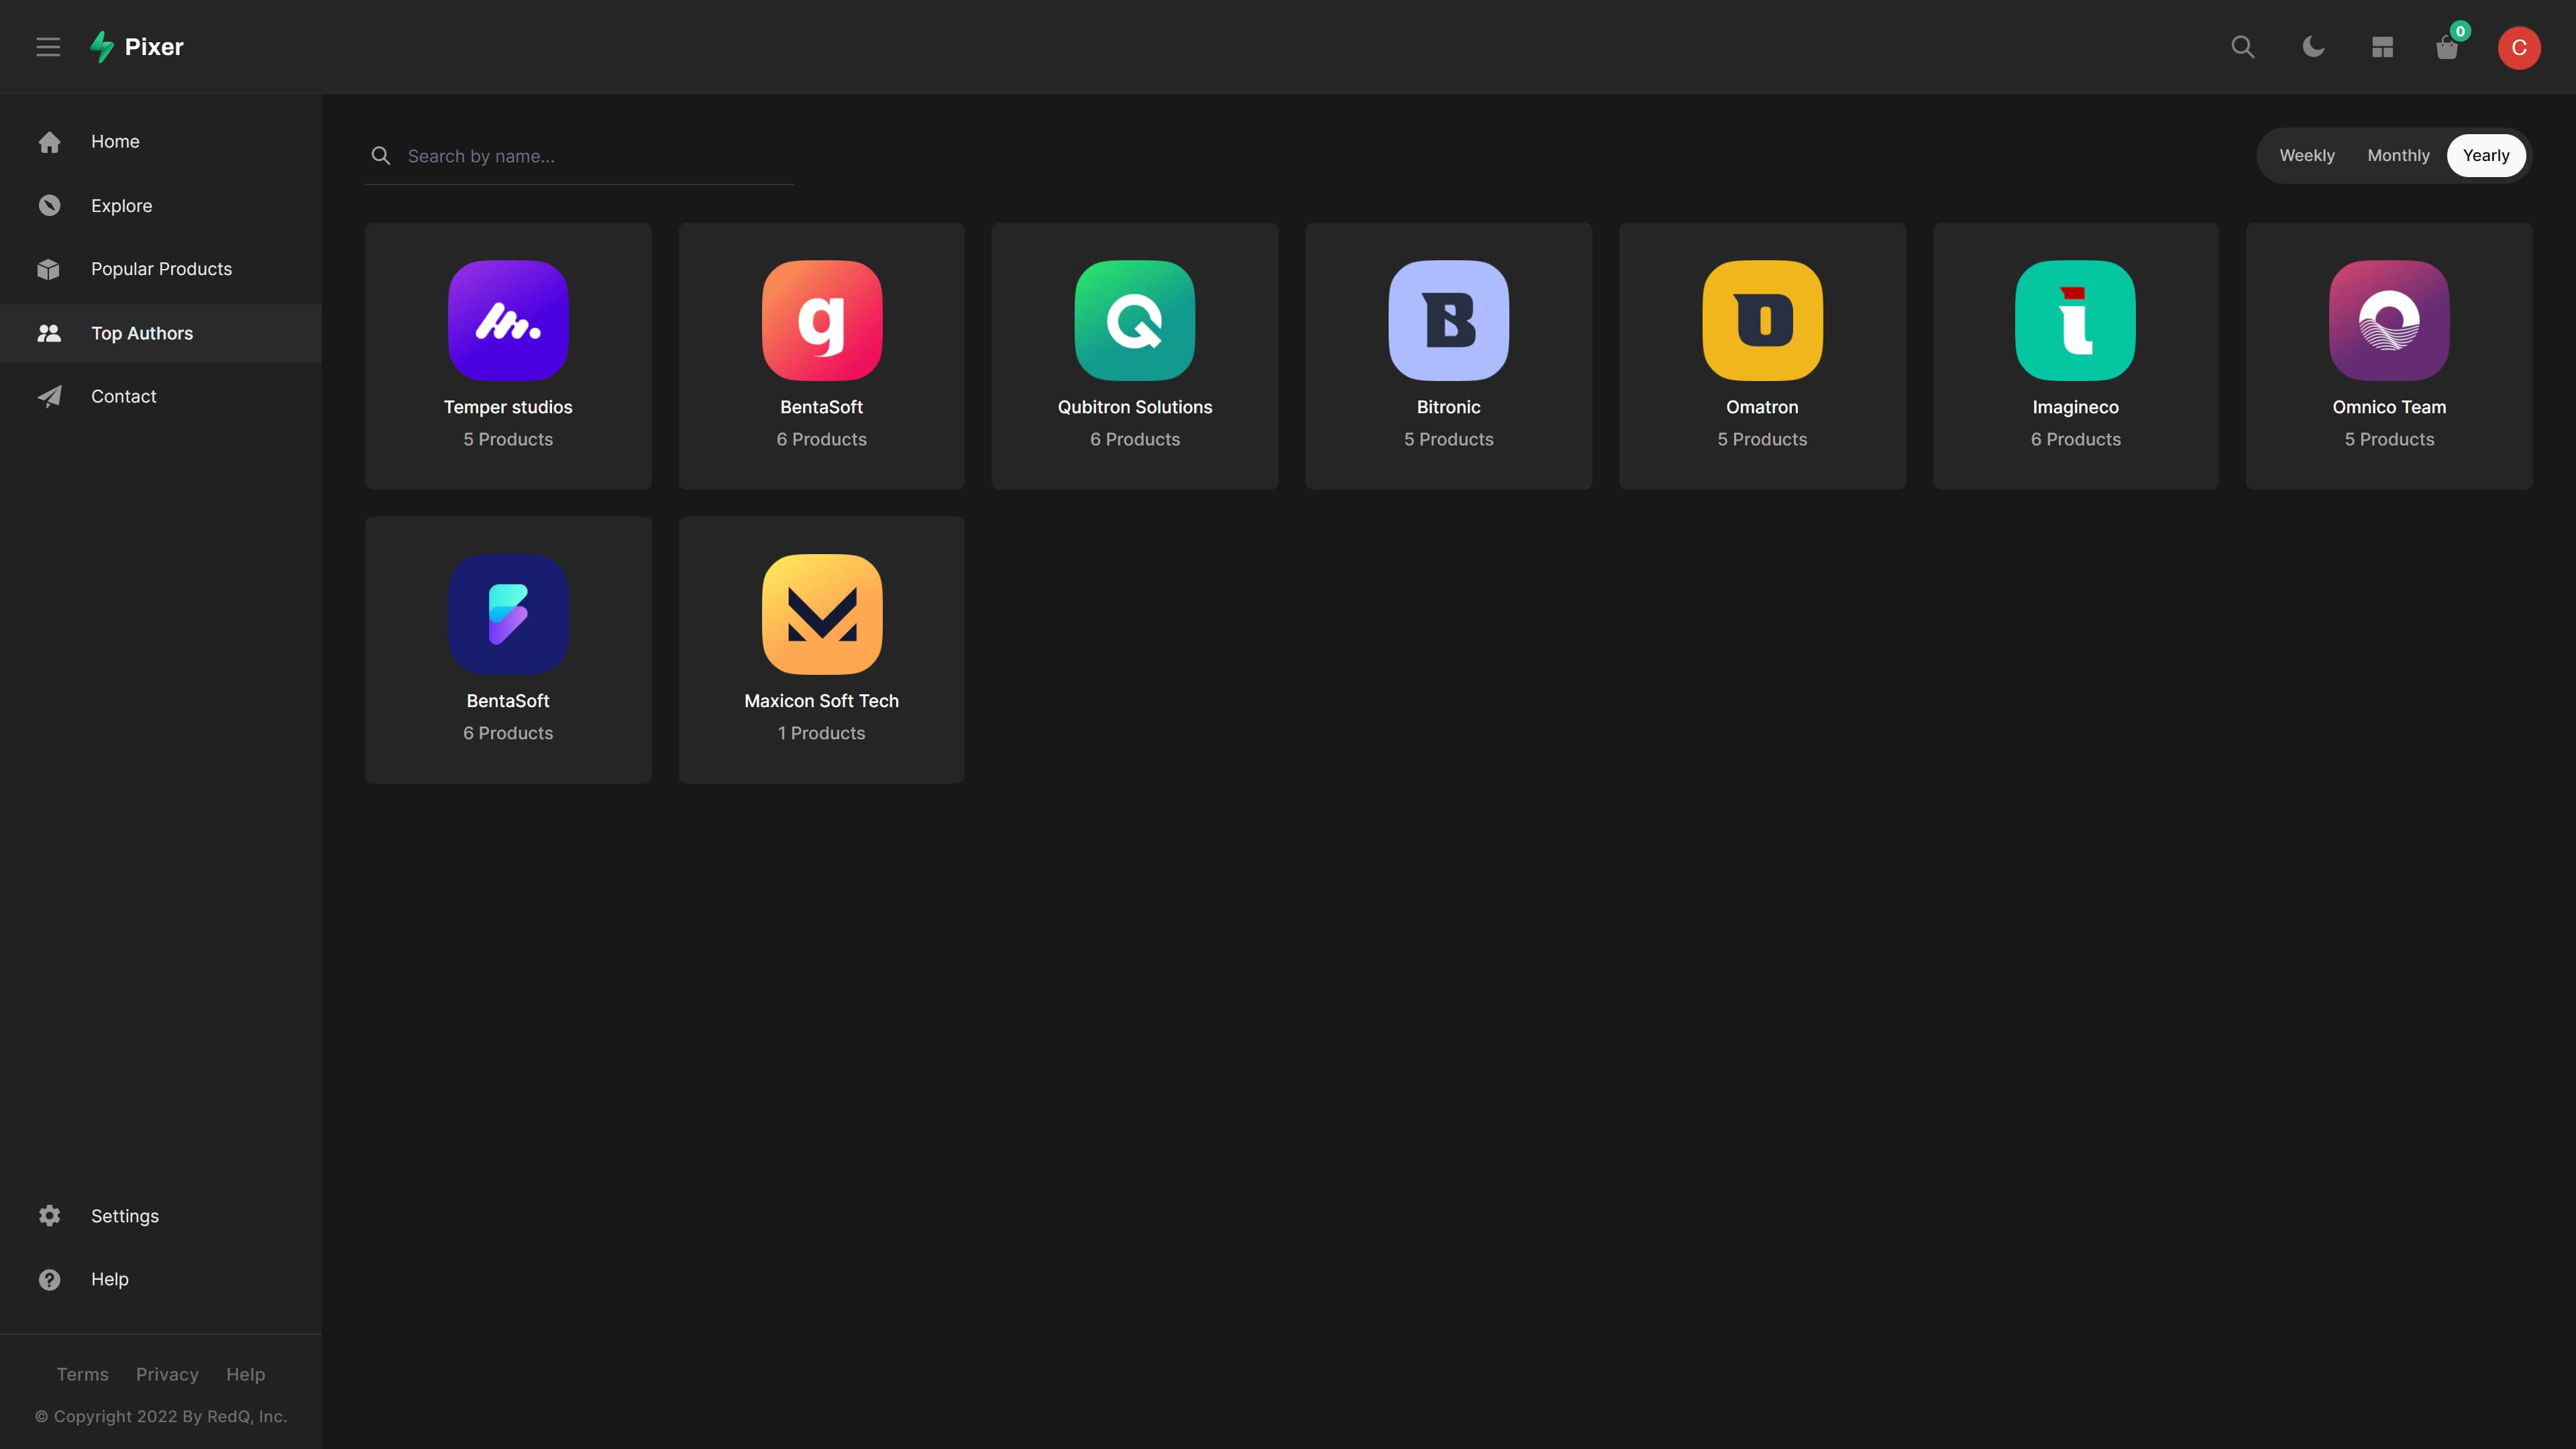The image size is (2576, 1449).
Task: Open the hamburger navigation menu
Action: point(48,46)
